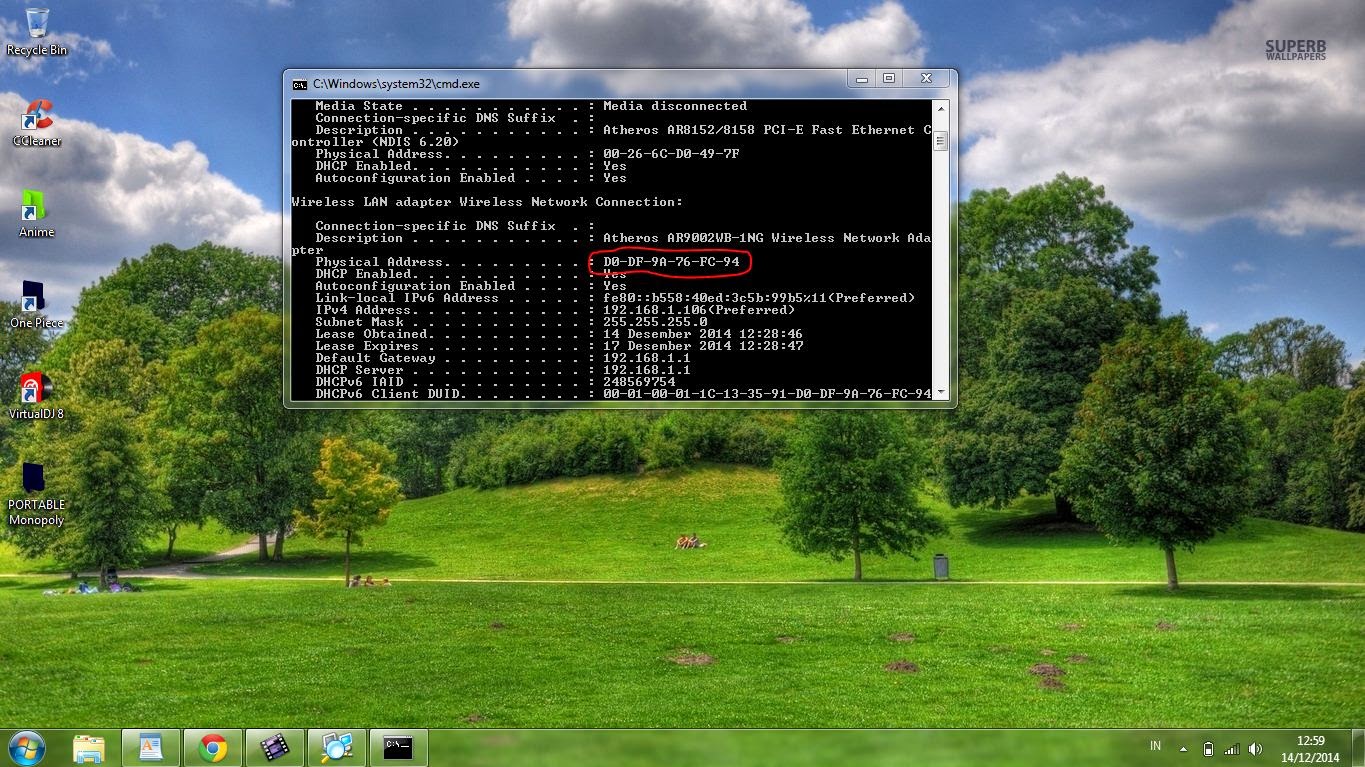Open the media player taskbar icon
The height and width of the screenshot is (767, 1365).
[x=274, y=747]
